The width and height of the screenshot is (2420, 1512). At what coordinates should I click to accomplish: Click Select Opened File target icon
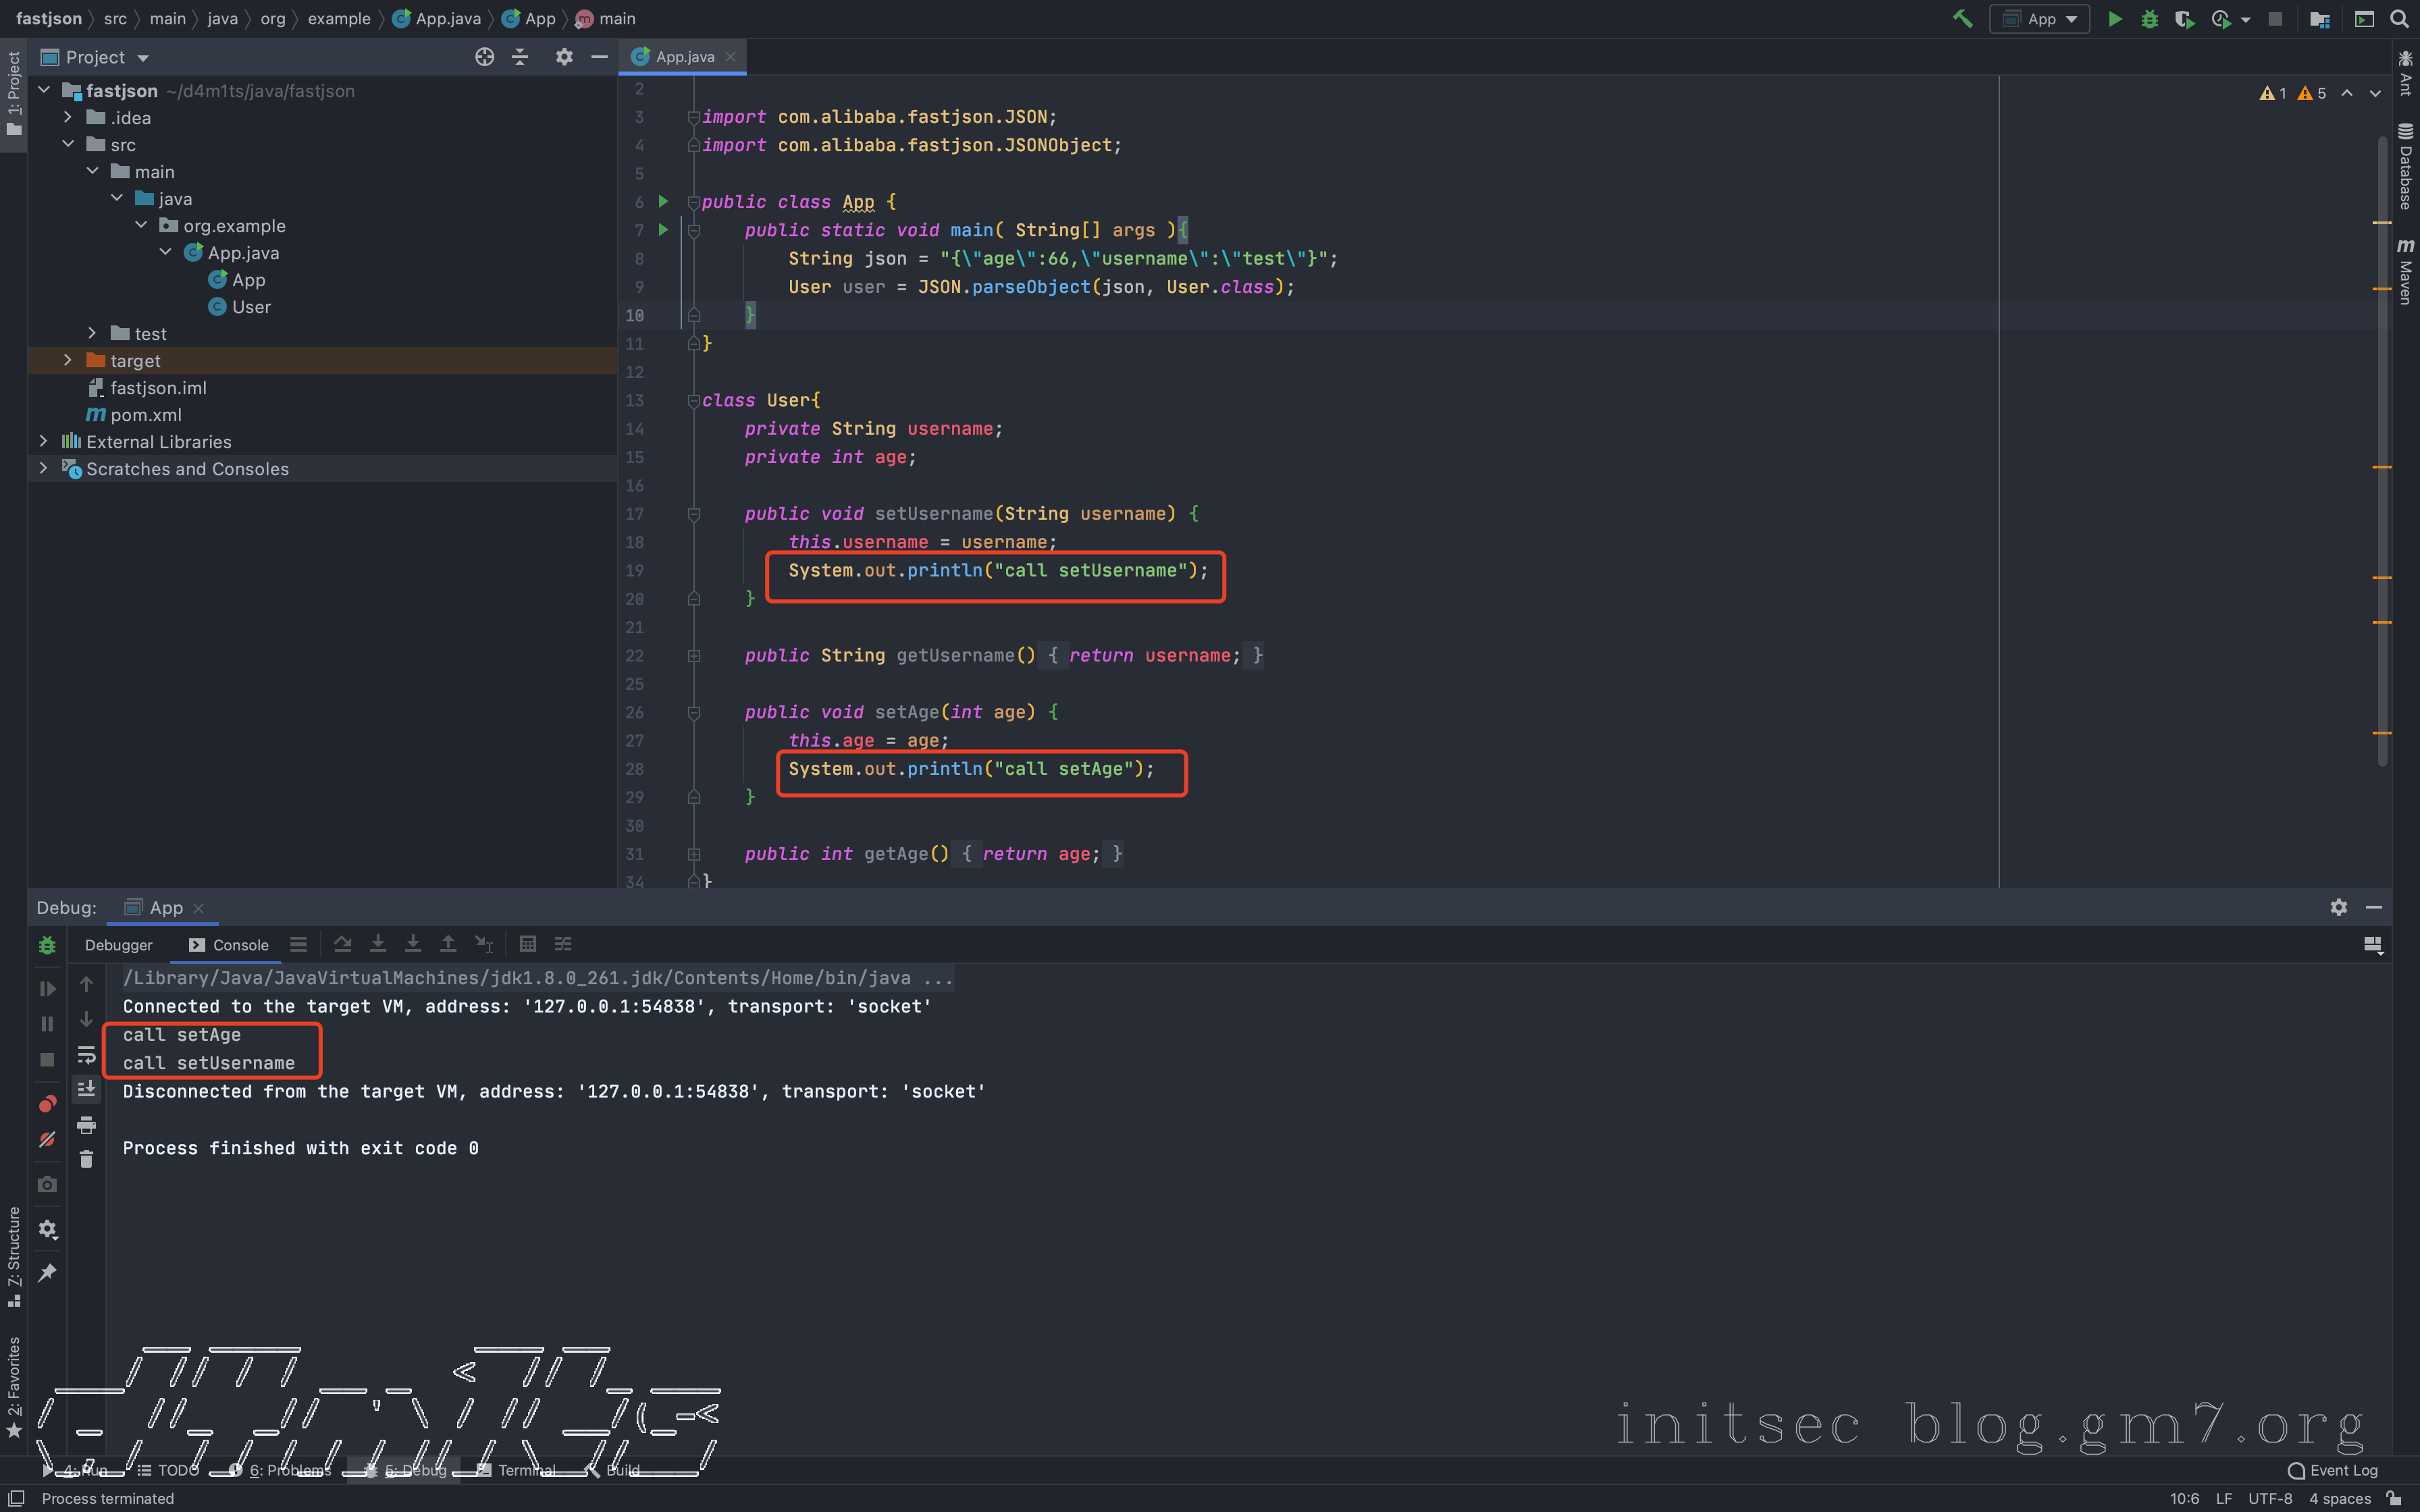[484, 57]
